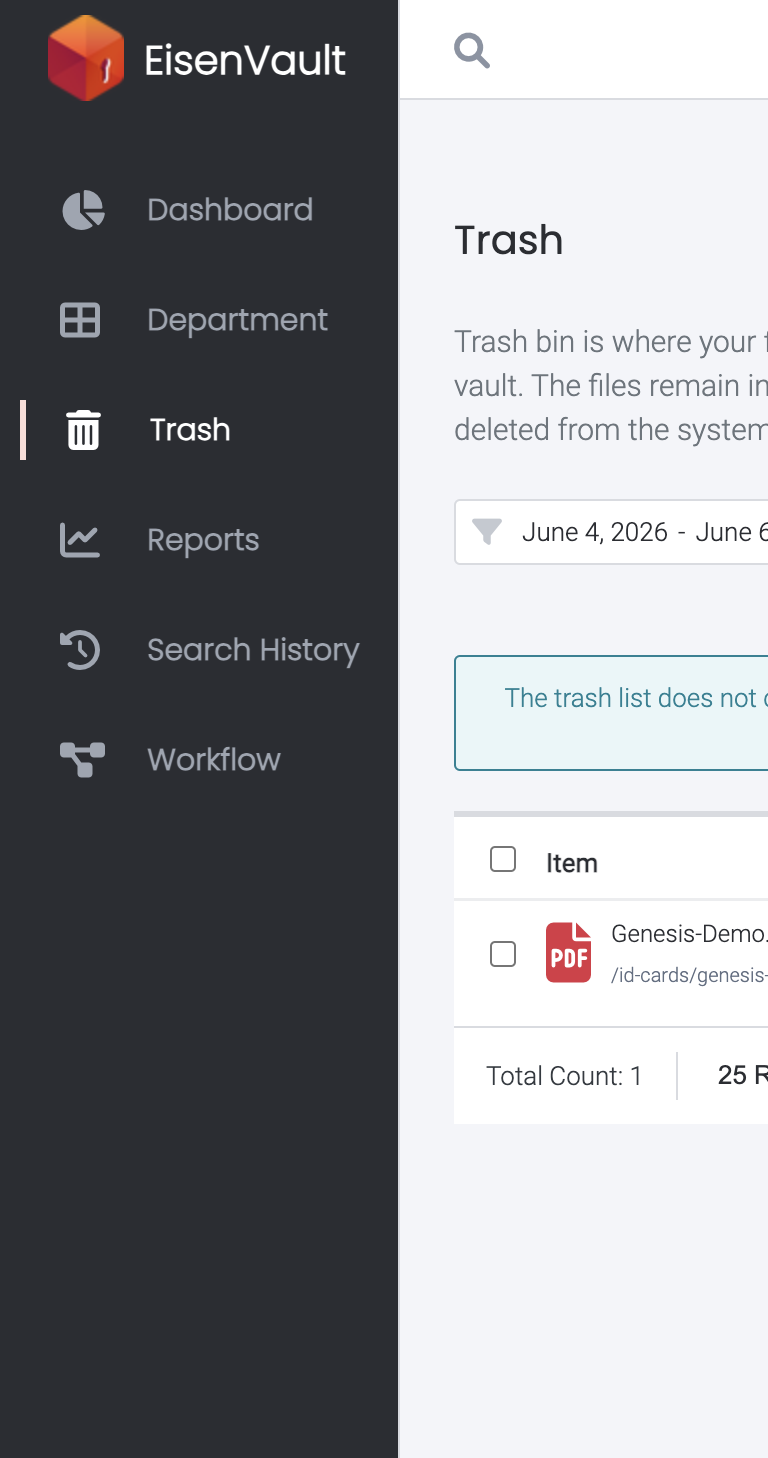Click the red PDF file icon
This screenshot has width=768, height=1458.
[x=568, y=953]
